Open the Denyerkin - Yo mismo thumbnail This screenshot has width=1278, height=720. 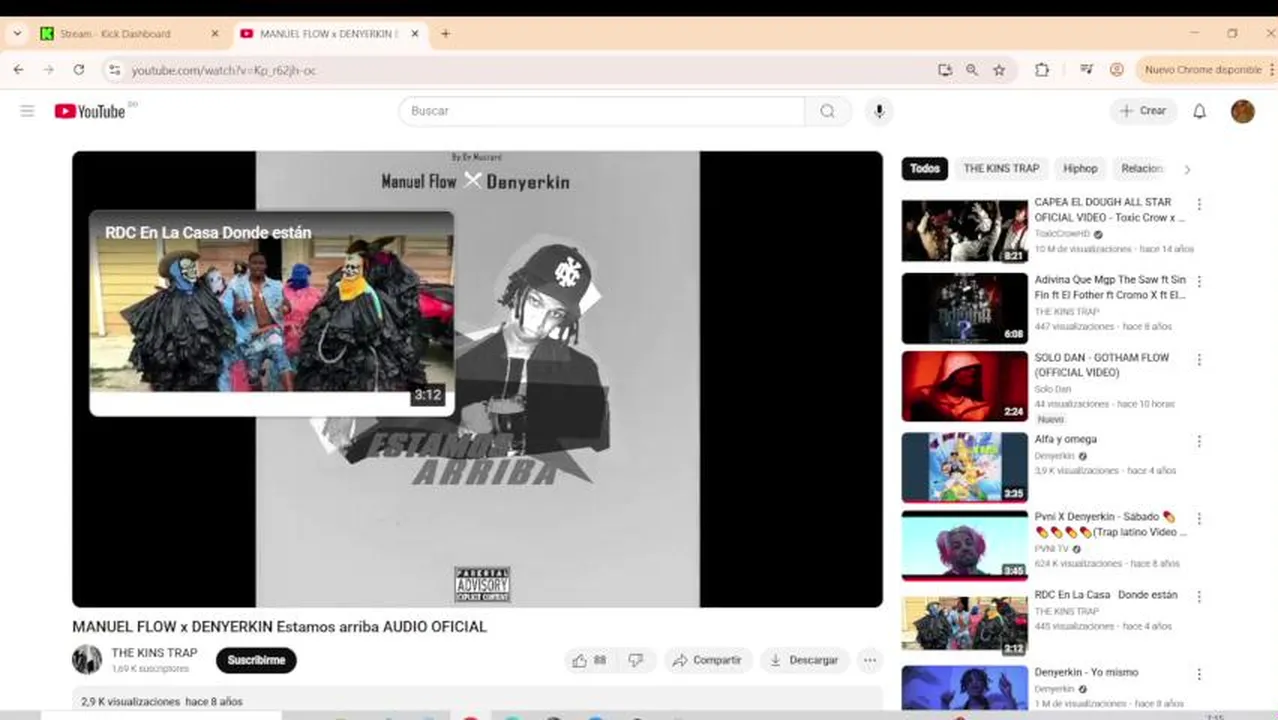pyautogui.click(x=965, y=688)
